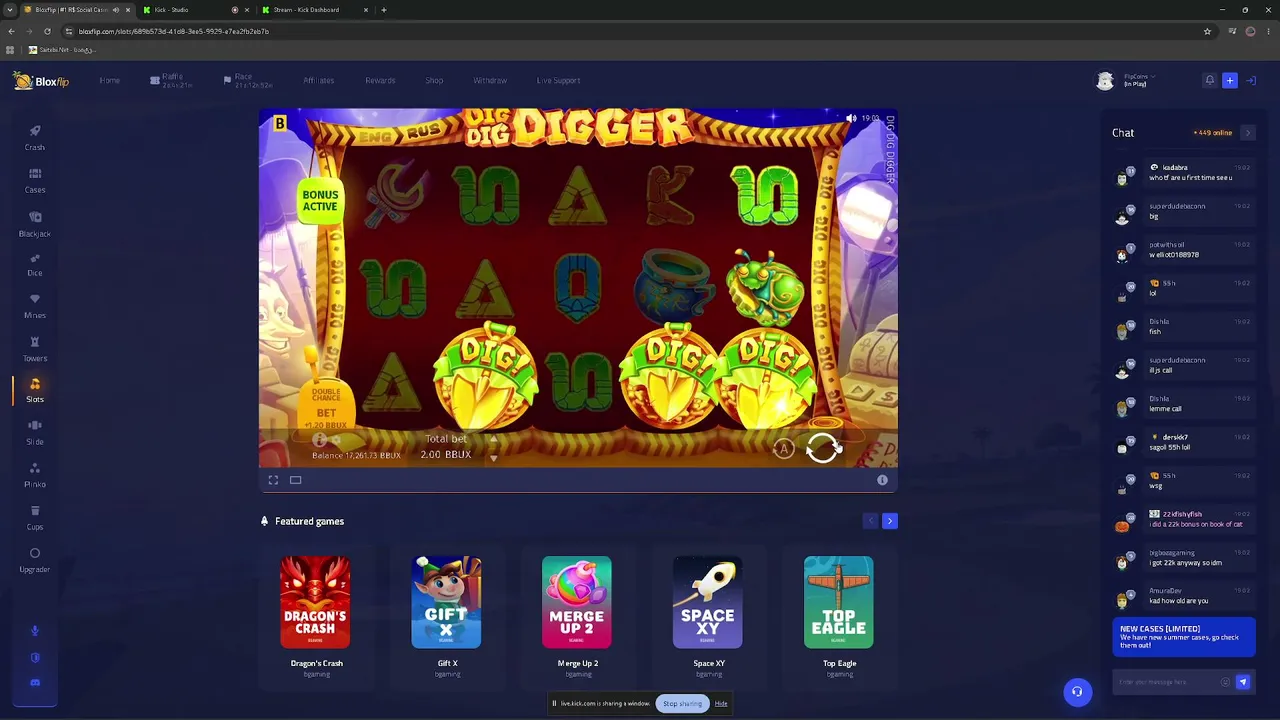Open the New Cases Limited announcement
The width and height of the screenshot is (1280, 720).
(1184, 637)
